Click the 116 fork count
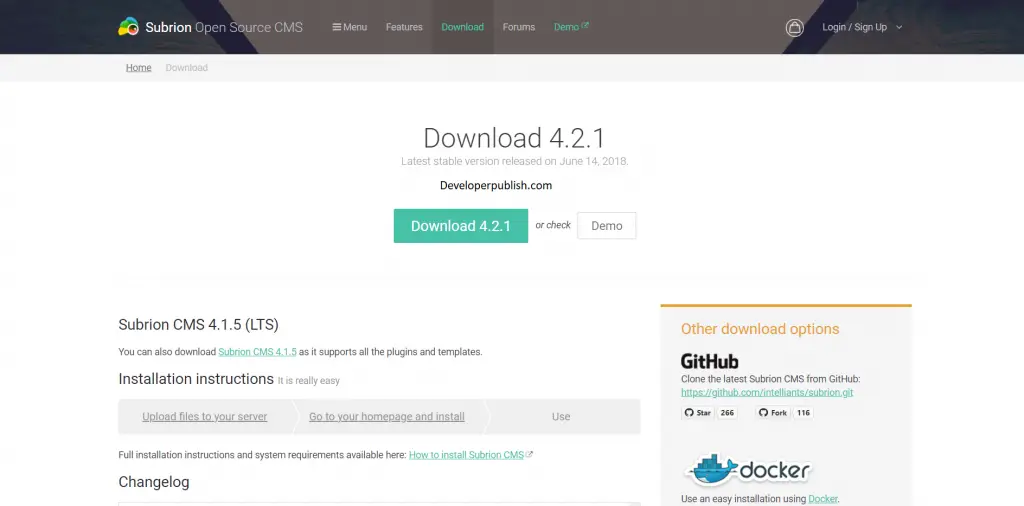 click(x=803, y=413)
